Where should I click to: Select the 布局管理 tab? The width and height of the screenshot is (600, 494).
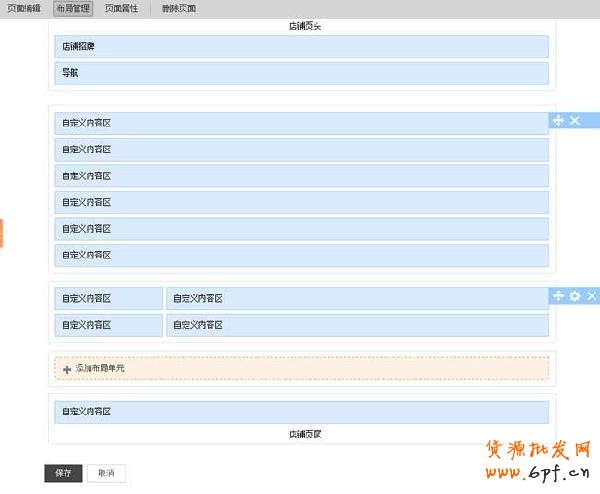point(73,8)
